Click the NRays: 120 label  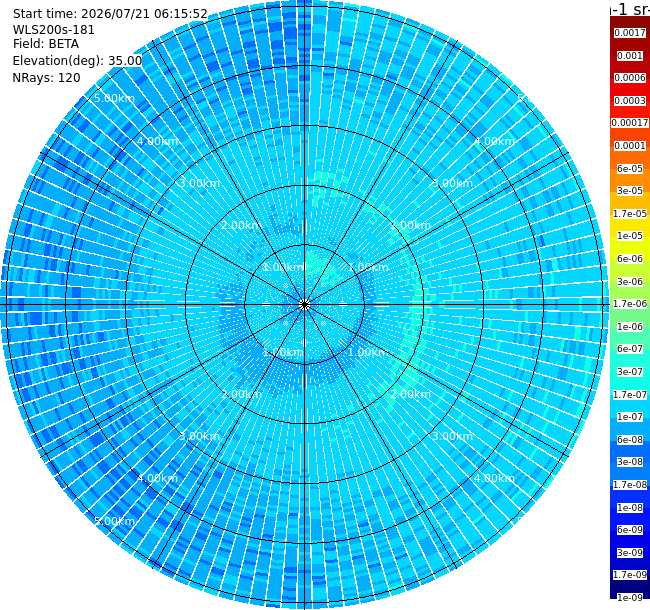click(46, 77)
